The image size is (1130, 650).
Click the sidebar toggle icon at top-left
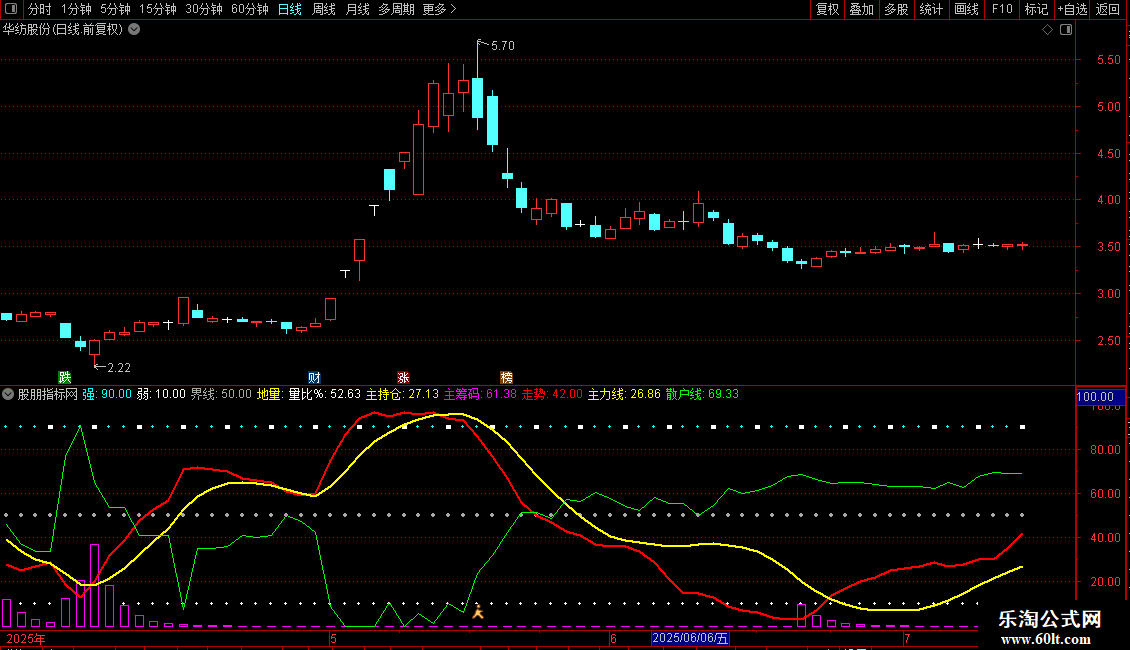(11, 9)
